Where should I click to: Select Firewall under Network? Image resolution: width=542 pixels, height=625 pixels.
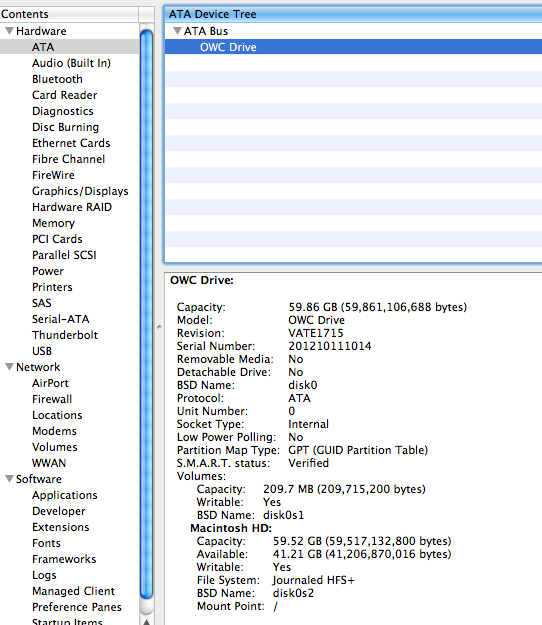pos(52,399)
